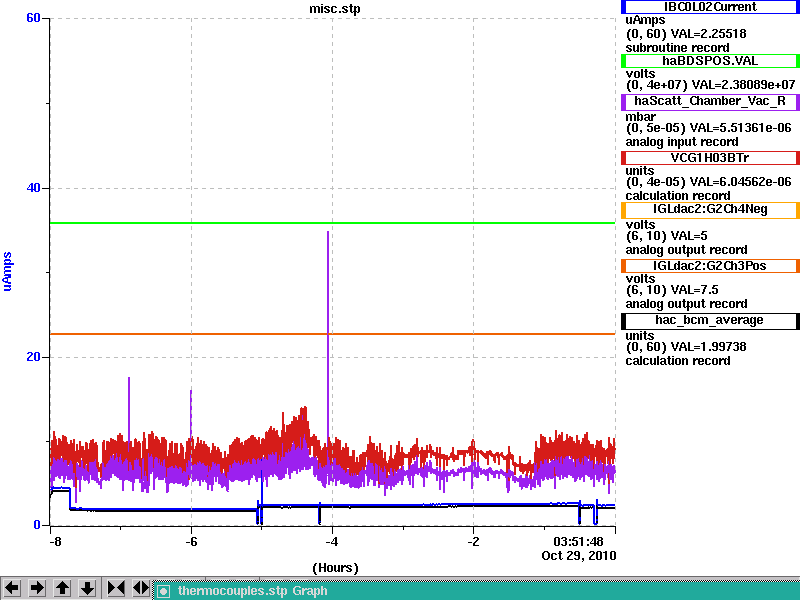Click calculation record under VCG1H03BTr
This screenshot has height=600, width=800.
(x=678, y=196)
